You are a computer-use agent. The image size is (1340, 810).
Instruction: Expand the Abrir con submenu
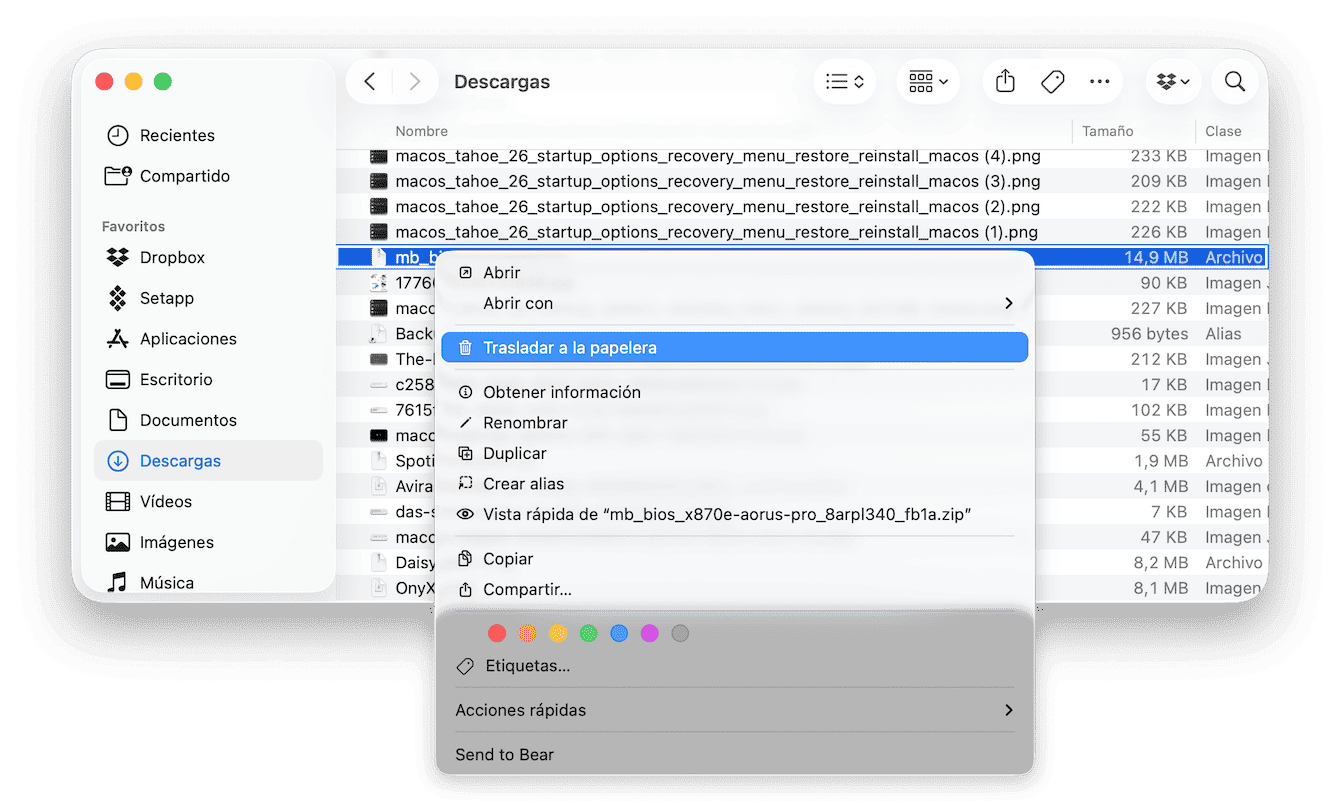click(735, 303)
